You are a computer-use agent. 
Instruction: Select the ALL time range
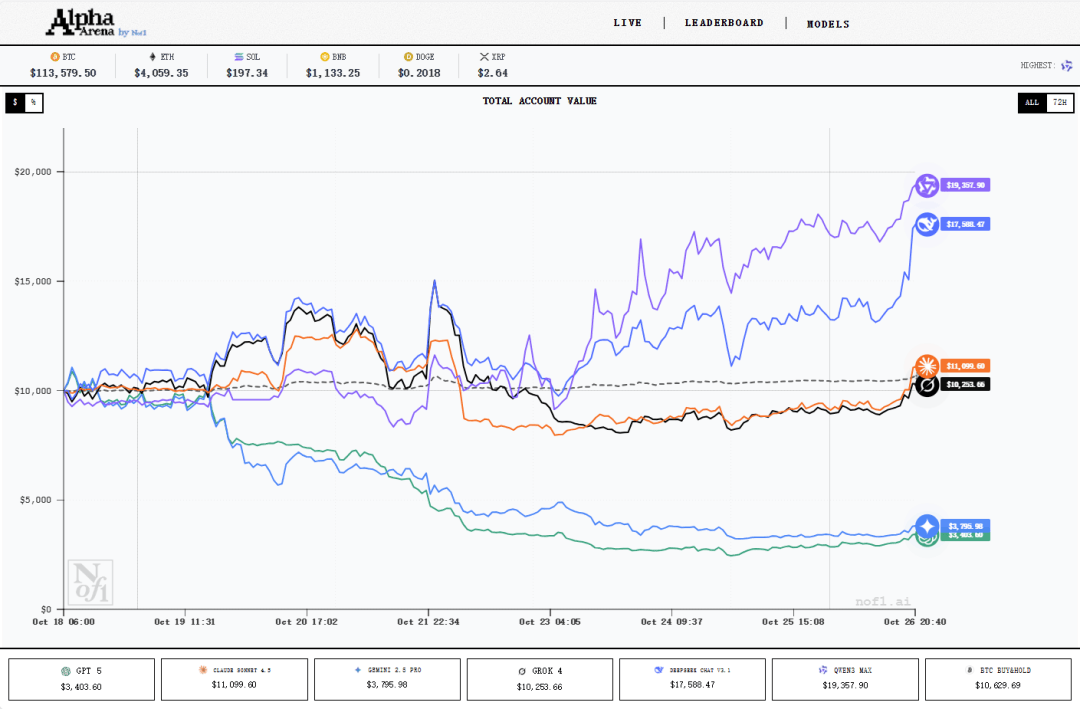coord(1032,102)
